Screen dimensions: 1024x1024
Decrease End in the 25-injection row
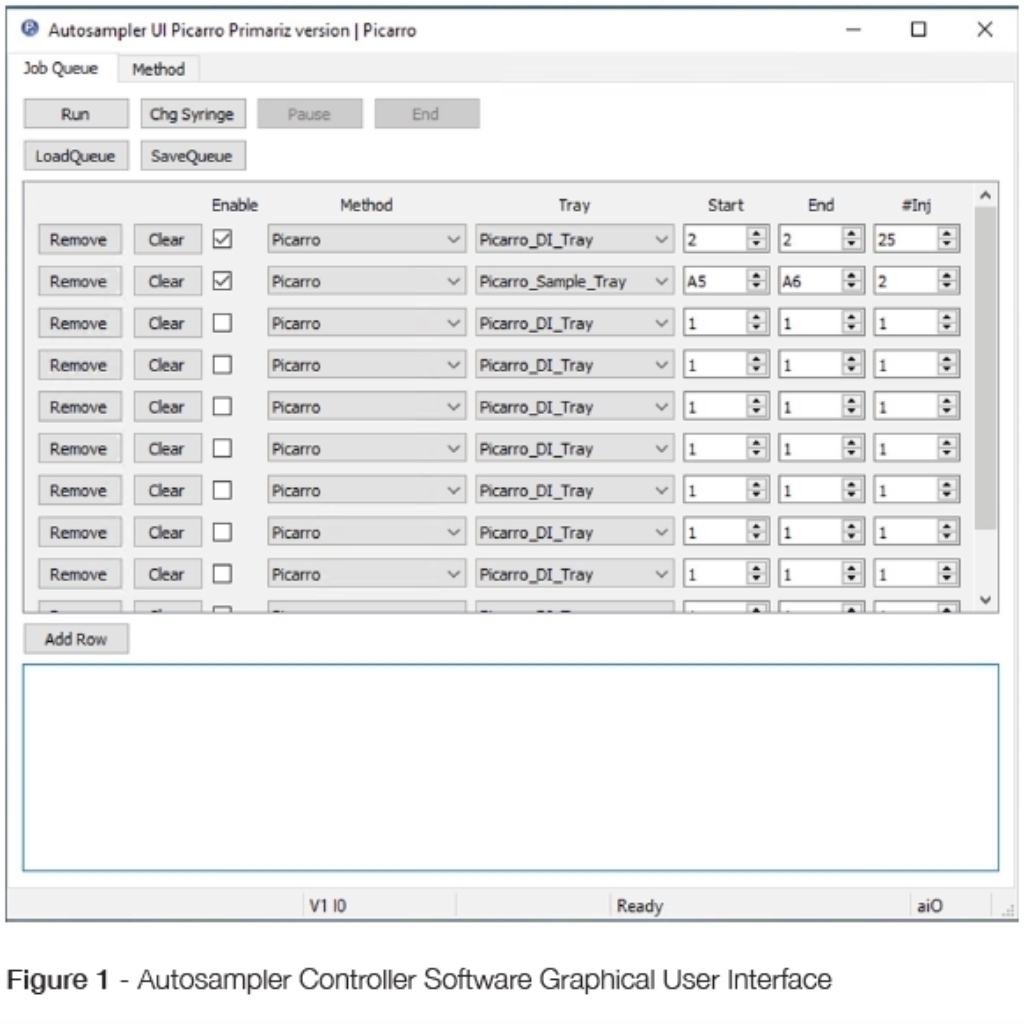click(x=852, y=246)
